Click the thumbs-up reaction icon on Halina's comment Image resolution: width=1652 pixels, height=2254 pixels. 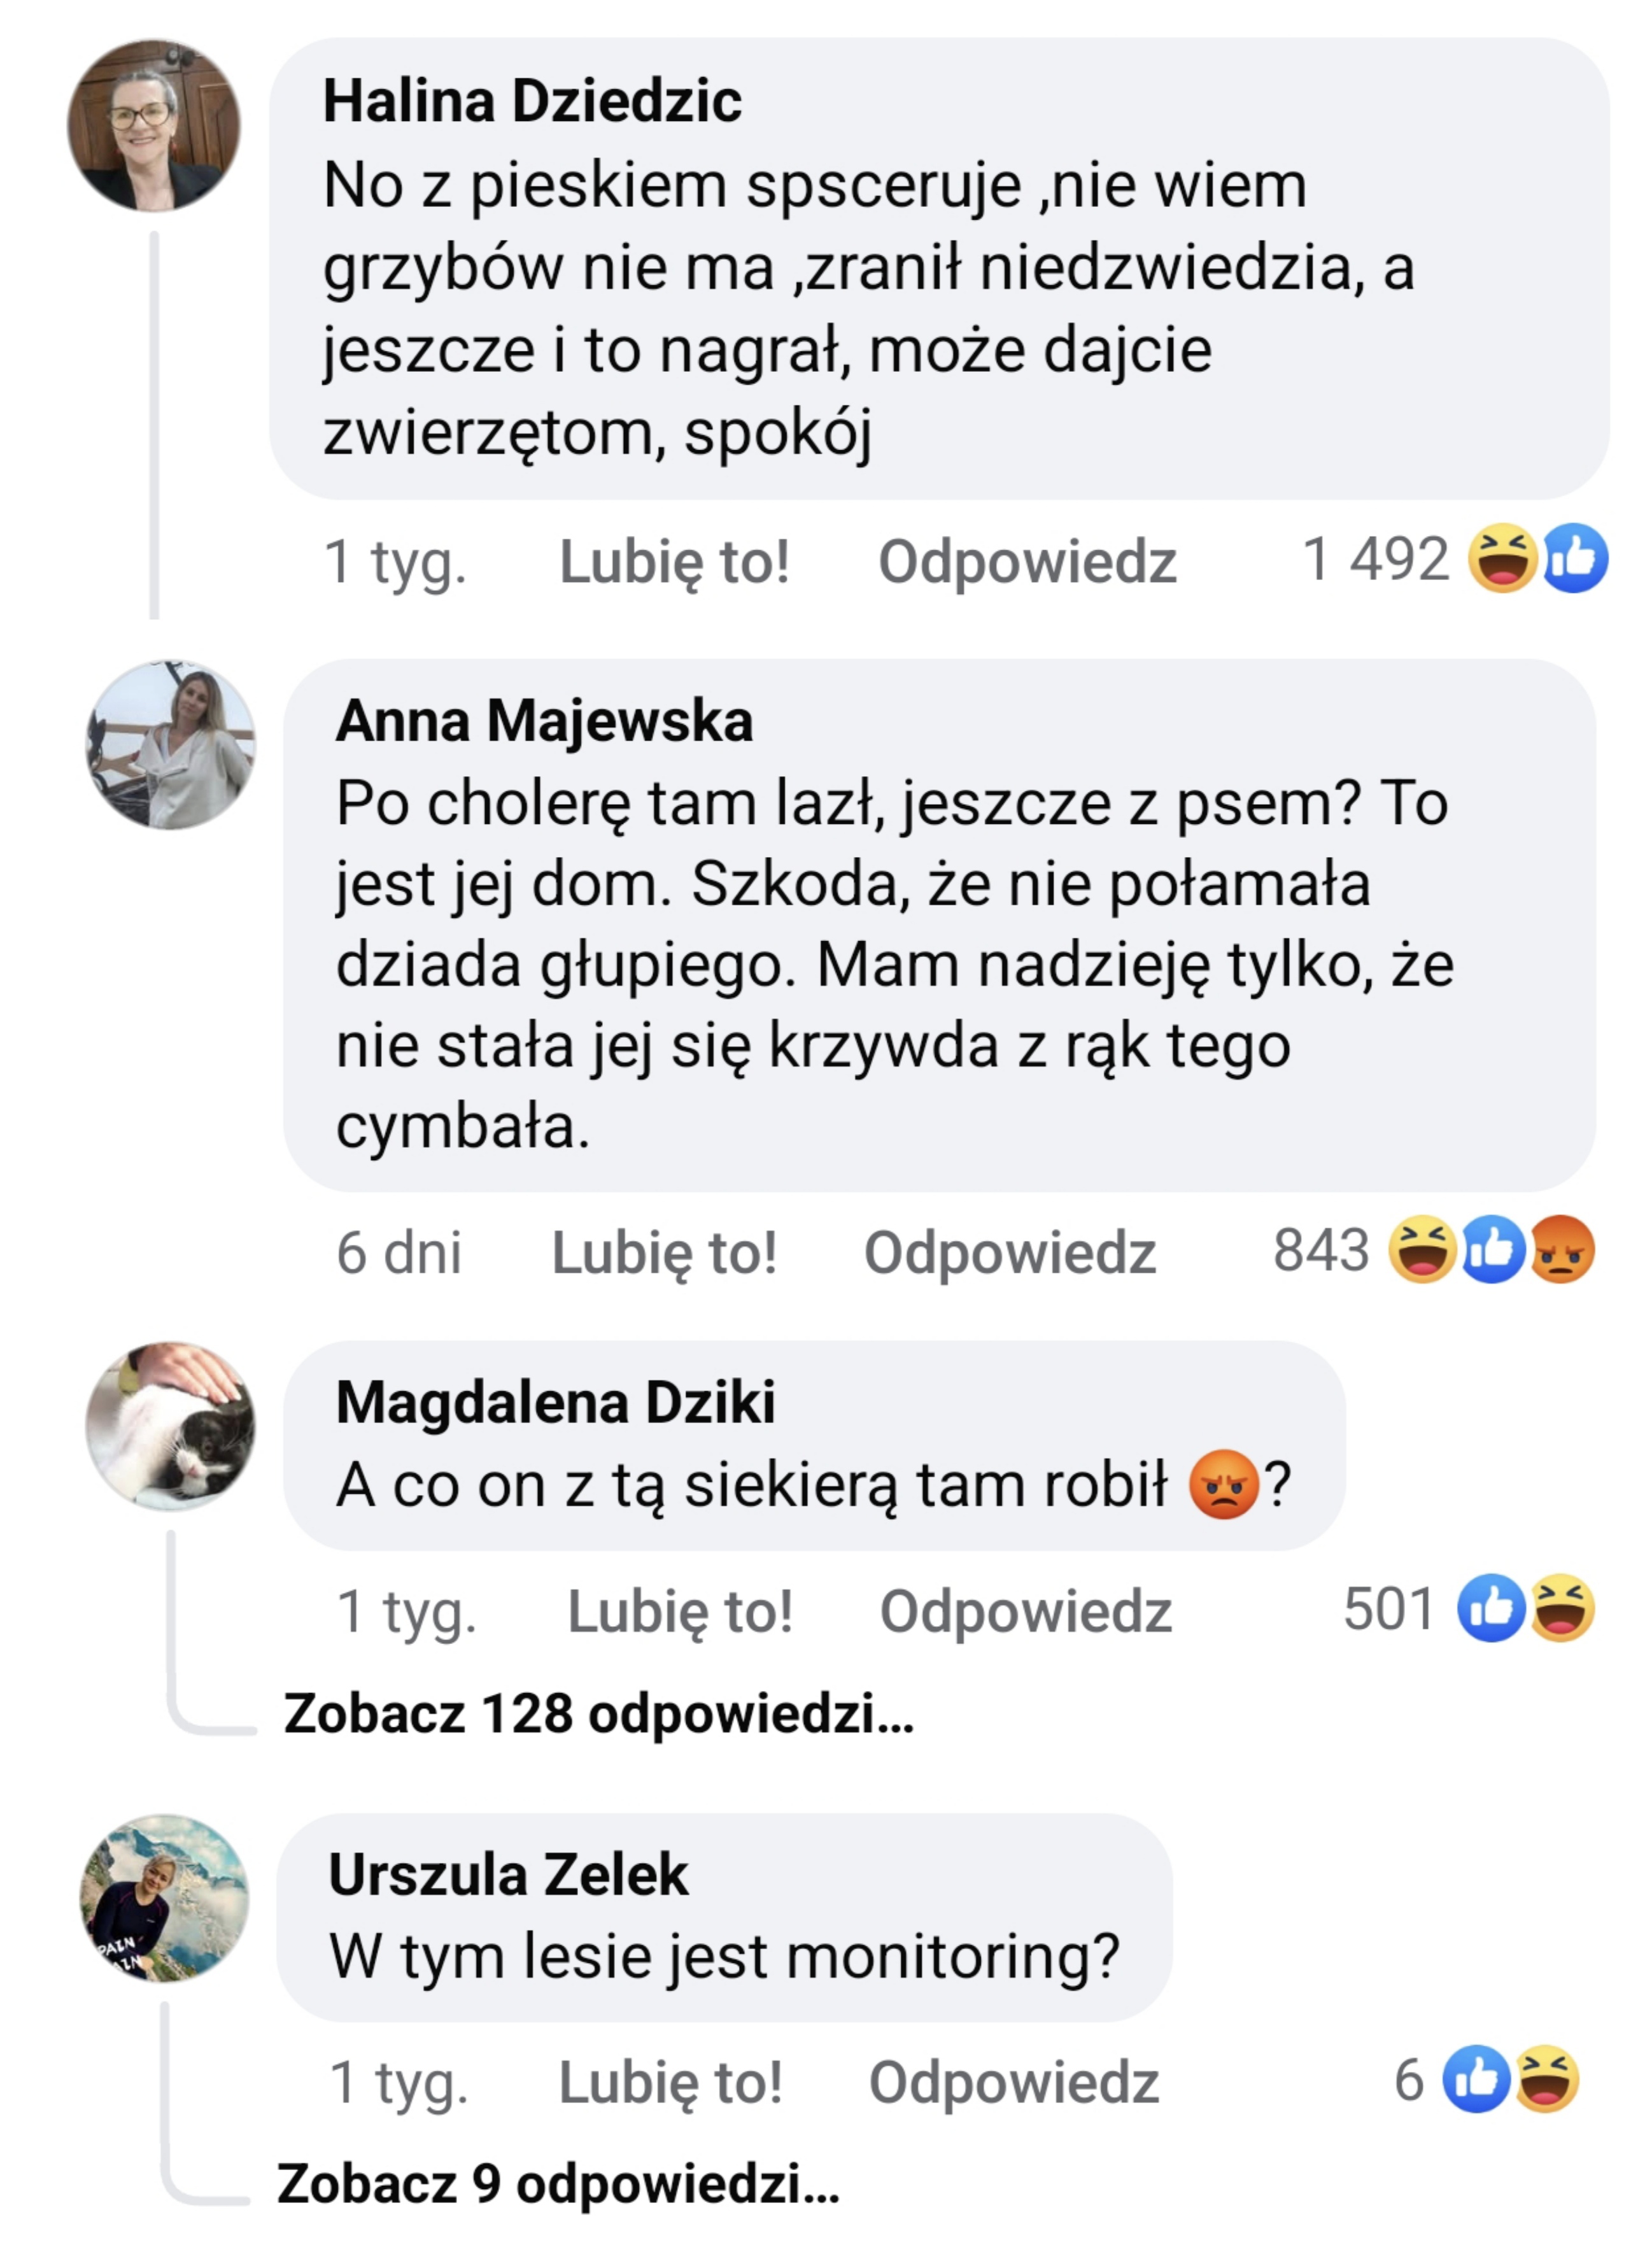point(1575,558)
